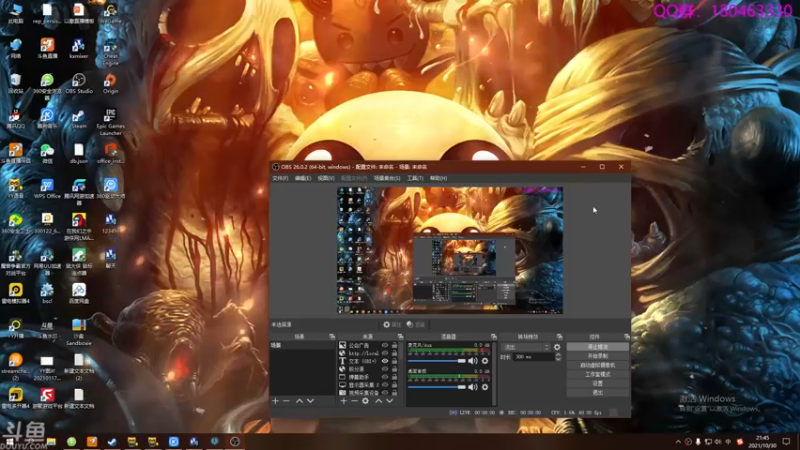Image resolution: width=800 pixels, height=450 pixels.
Task: Click the 停止推流 stop streaming button
Action: click(x=597, y=347)
